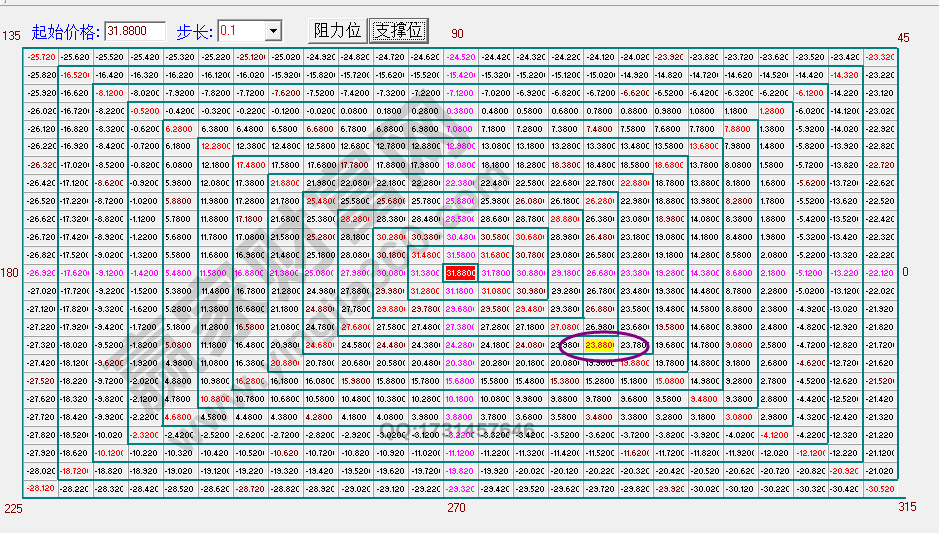939x533 pixels.
Task: Click the 支撑位 button
Action: 399,31
